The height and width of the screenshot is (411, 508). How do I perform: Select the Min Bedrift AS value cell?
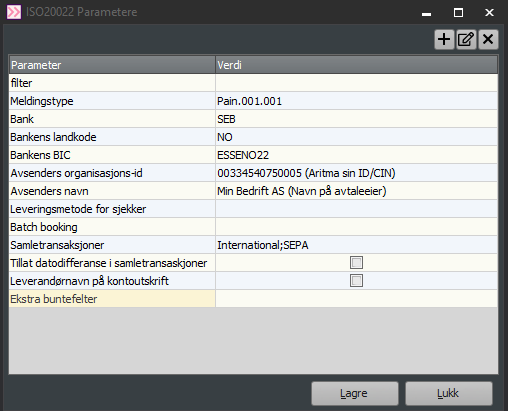356,191
